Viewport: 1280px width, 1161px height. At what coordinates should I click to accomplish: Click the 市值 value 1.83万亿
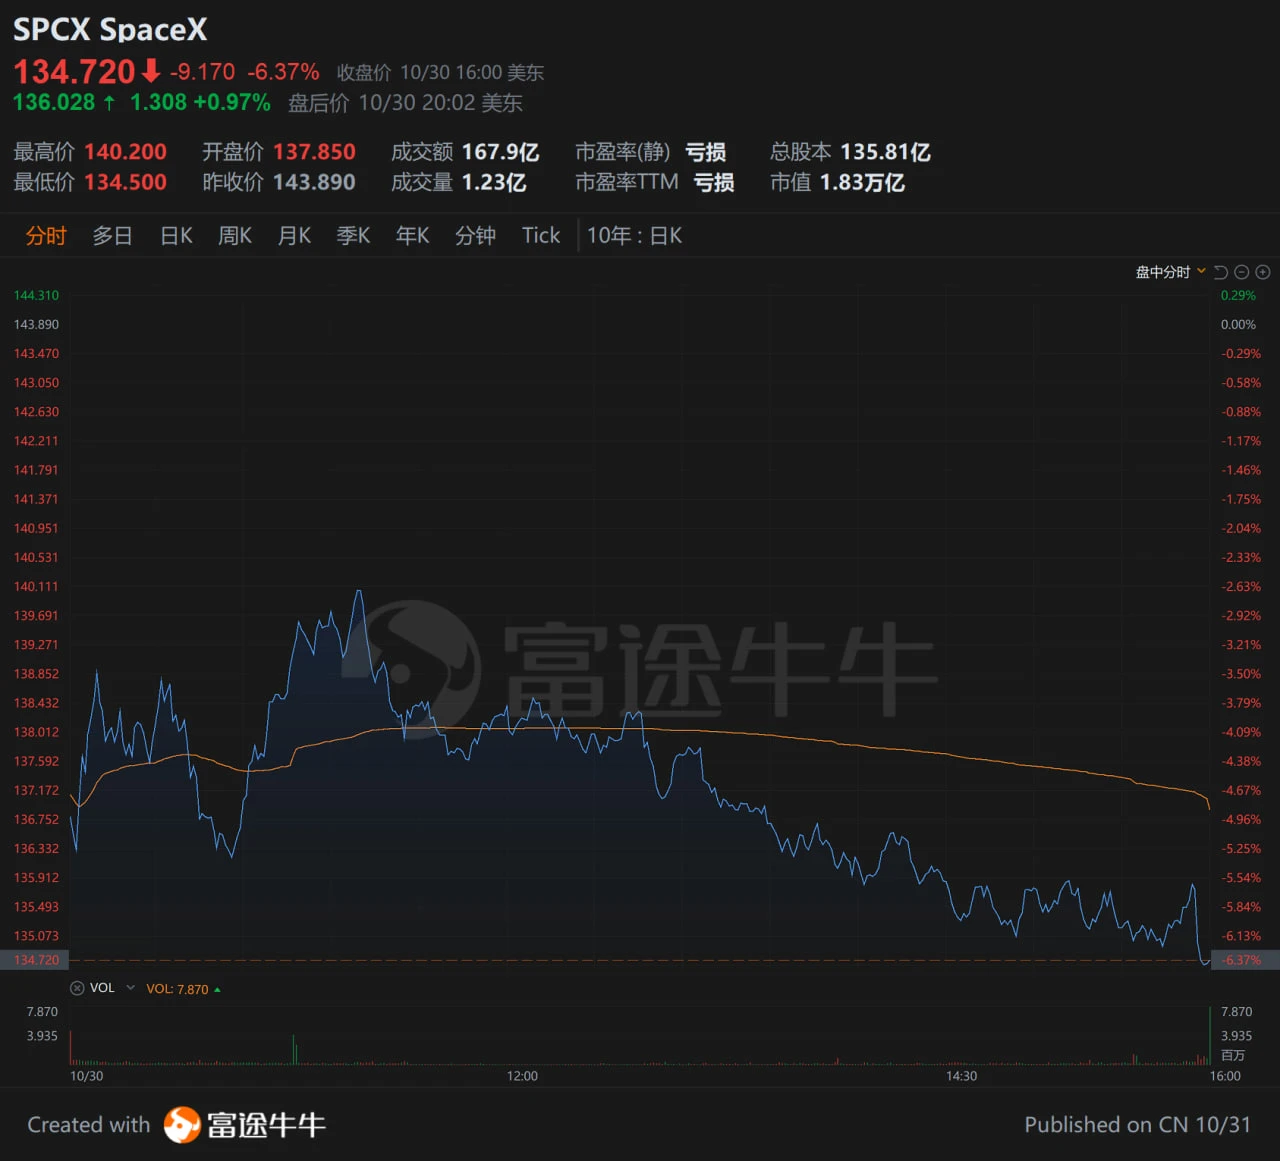tap(862, 182)
